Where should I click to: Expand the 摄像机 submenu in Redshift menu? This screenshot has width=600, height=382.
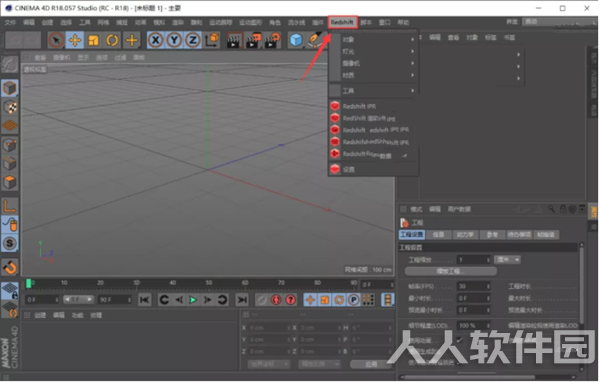point(373,63)
